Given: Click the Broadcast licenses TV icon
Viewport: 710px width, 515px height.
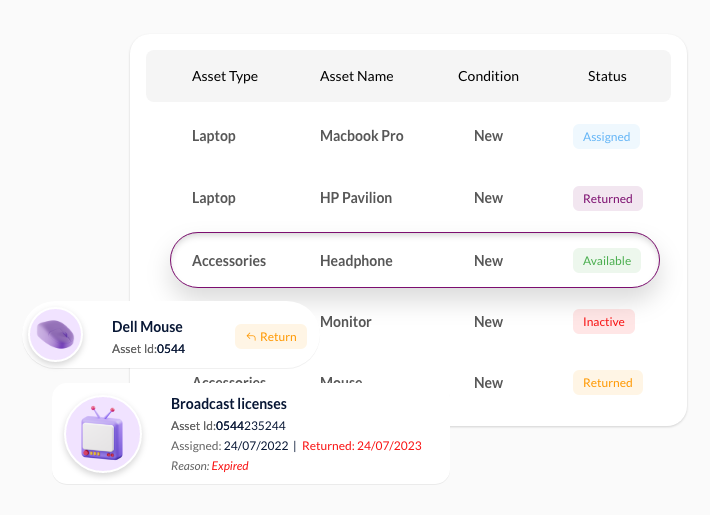Looking at the screenshot, I should [x=103, y=434].
